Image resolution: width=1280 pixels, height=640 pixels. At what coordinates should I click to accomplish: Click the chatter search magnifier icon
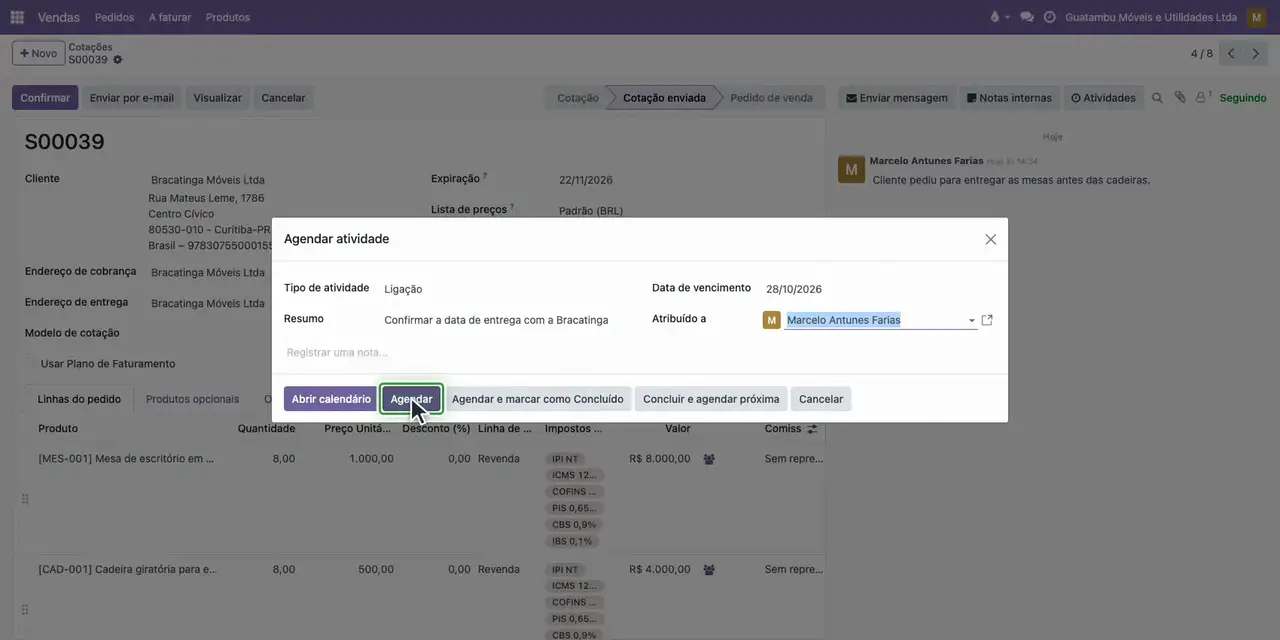point(1157,98)
